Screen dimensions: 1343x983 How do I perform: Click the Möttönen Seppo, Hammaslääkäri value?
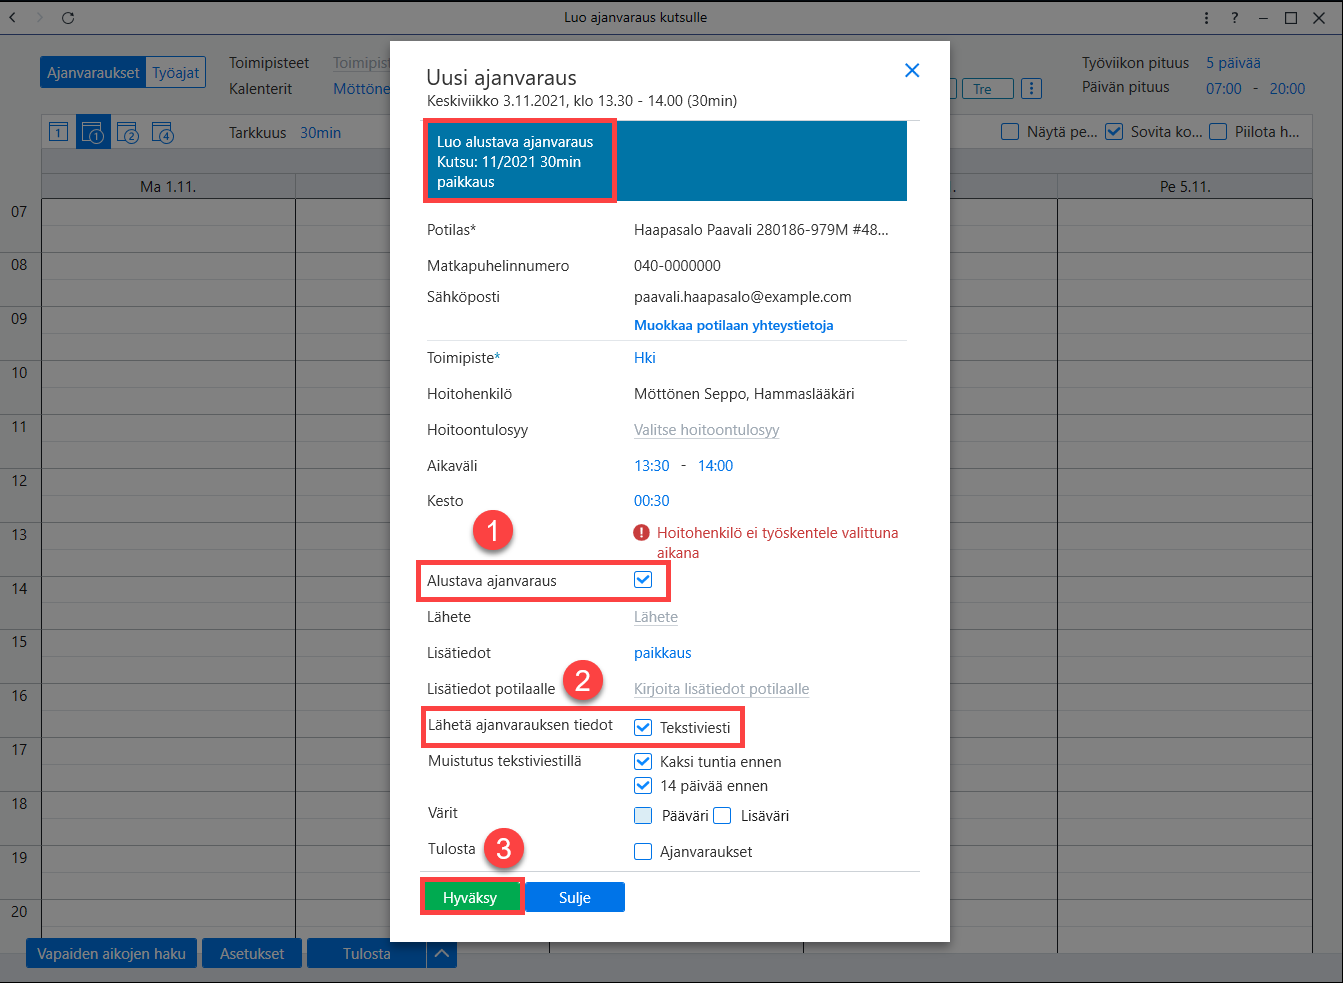pyautogui.click(x=744, y=393)
